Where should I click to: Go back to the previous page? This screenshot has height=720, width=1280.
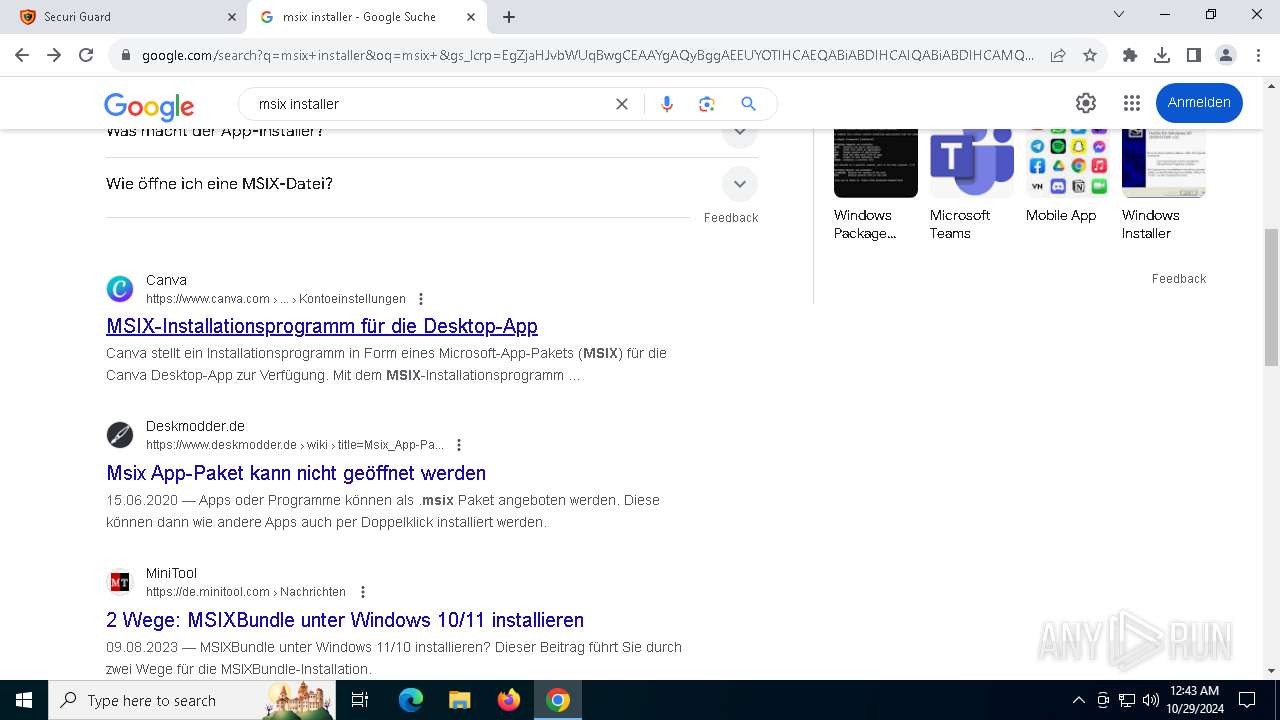pos(22,55)
